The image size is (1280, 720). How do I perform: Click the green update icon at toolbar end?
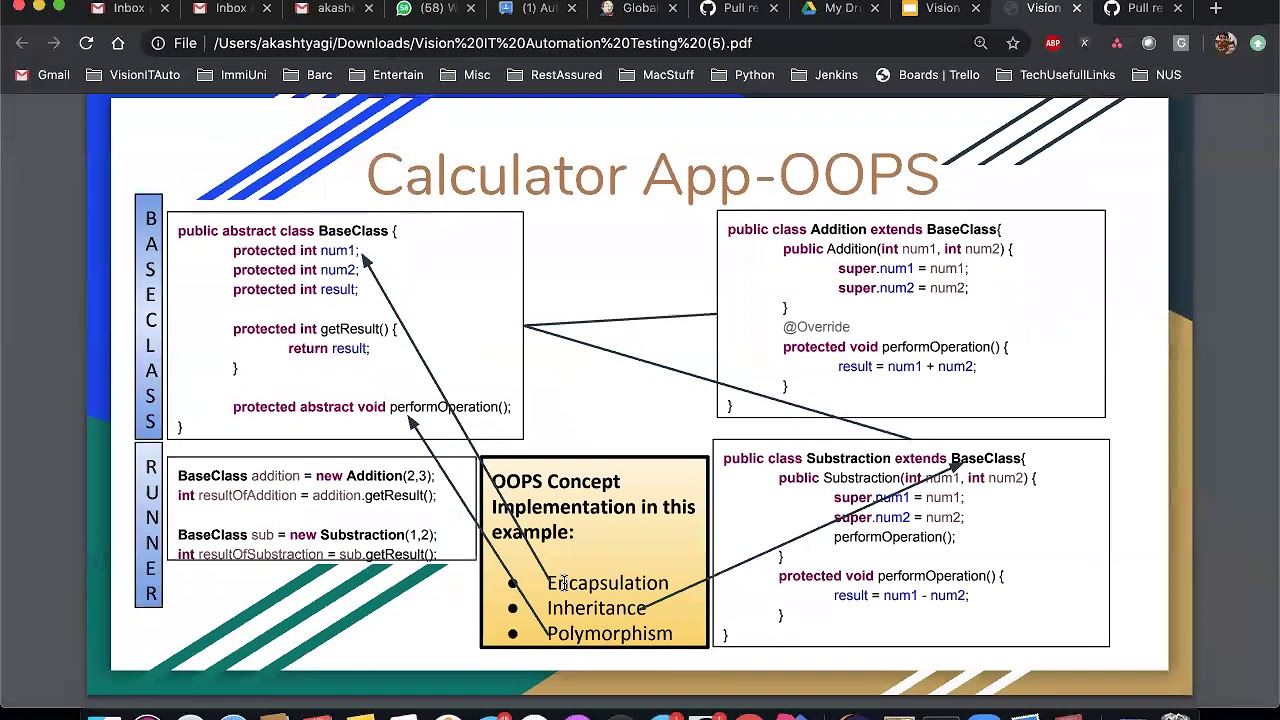pos(1258,43)
